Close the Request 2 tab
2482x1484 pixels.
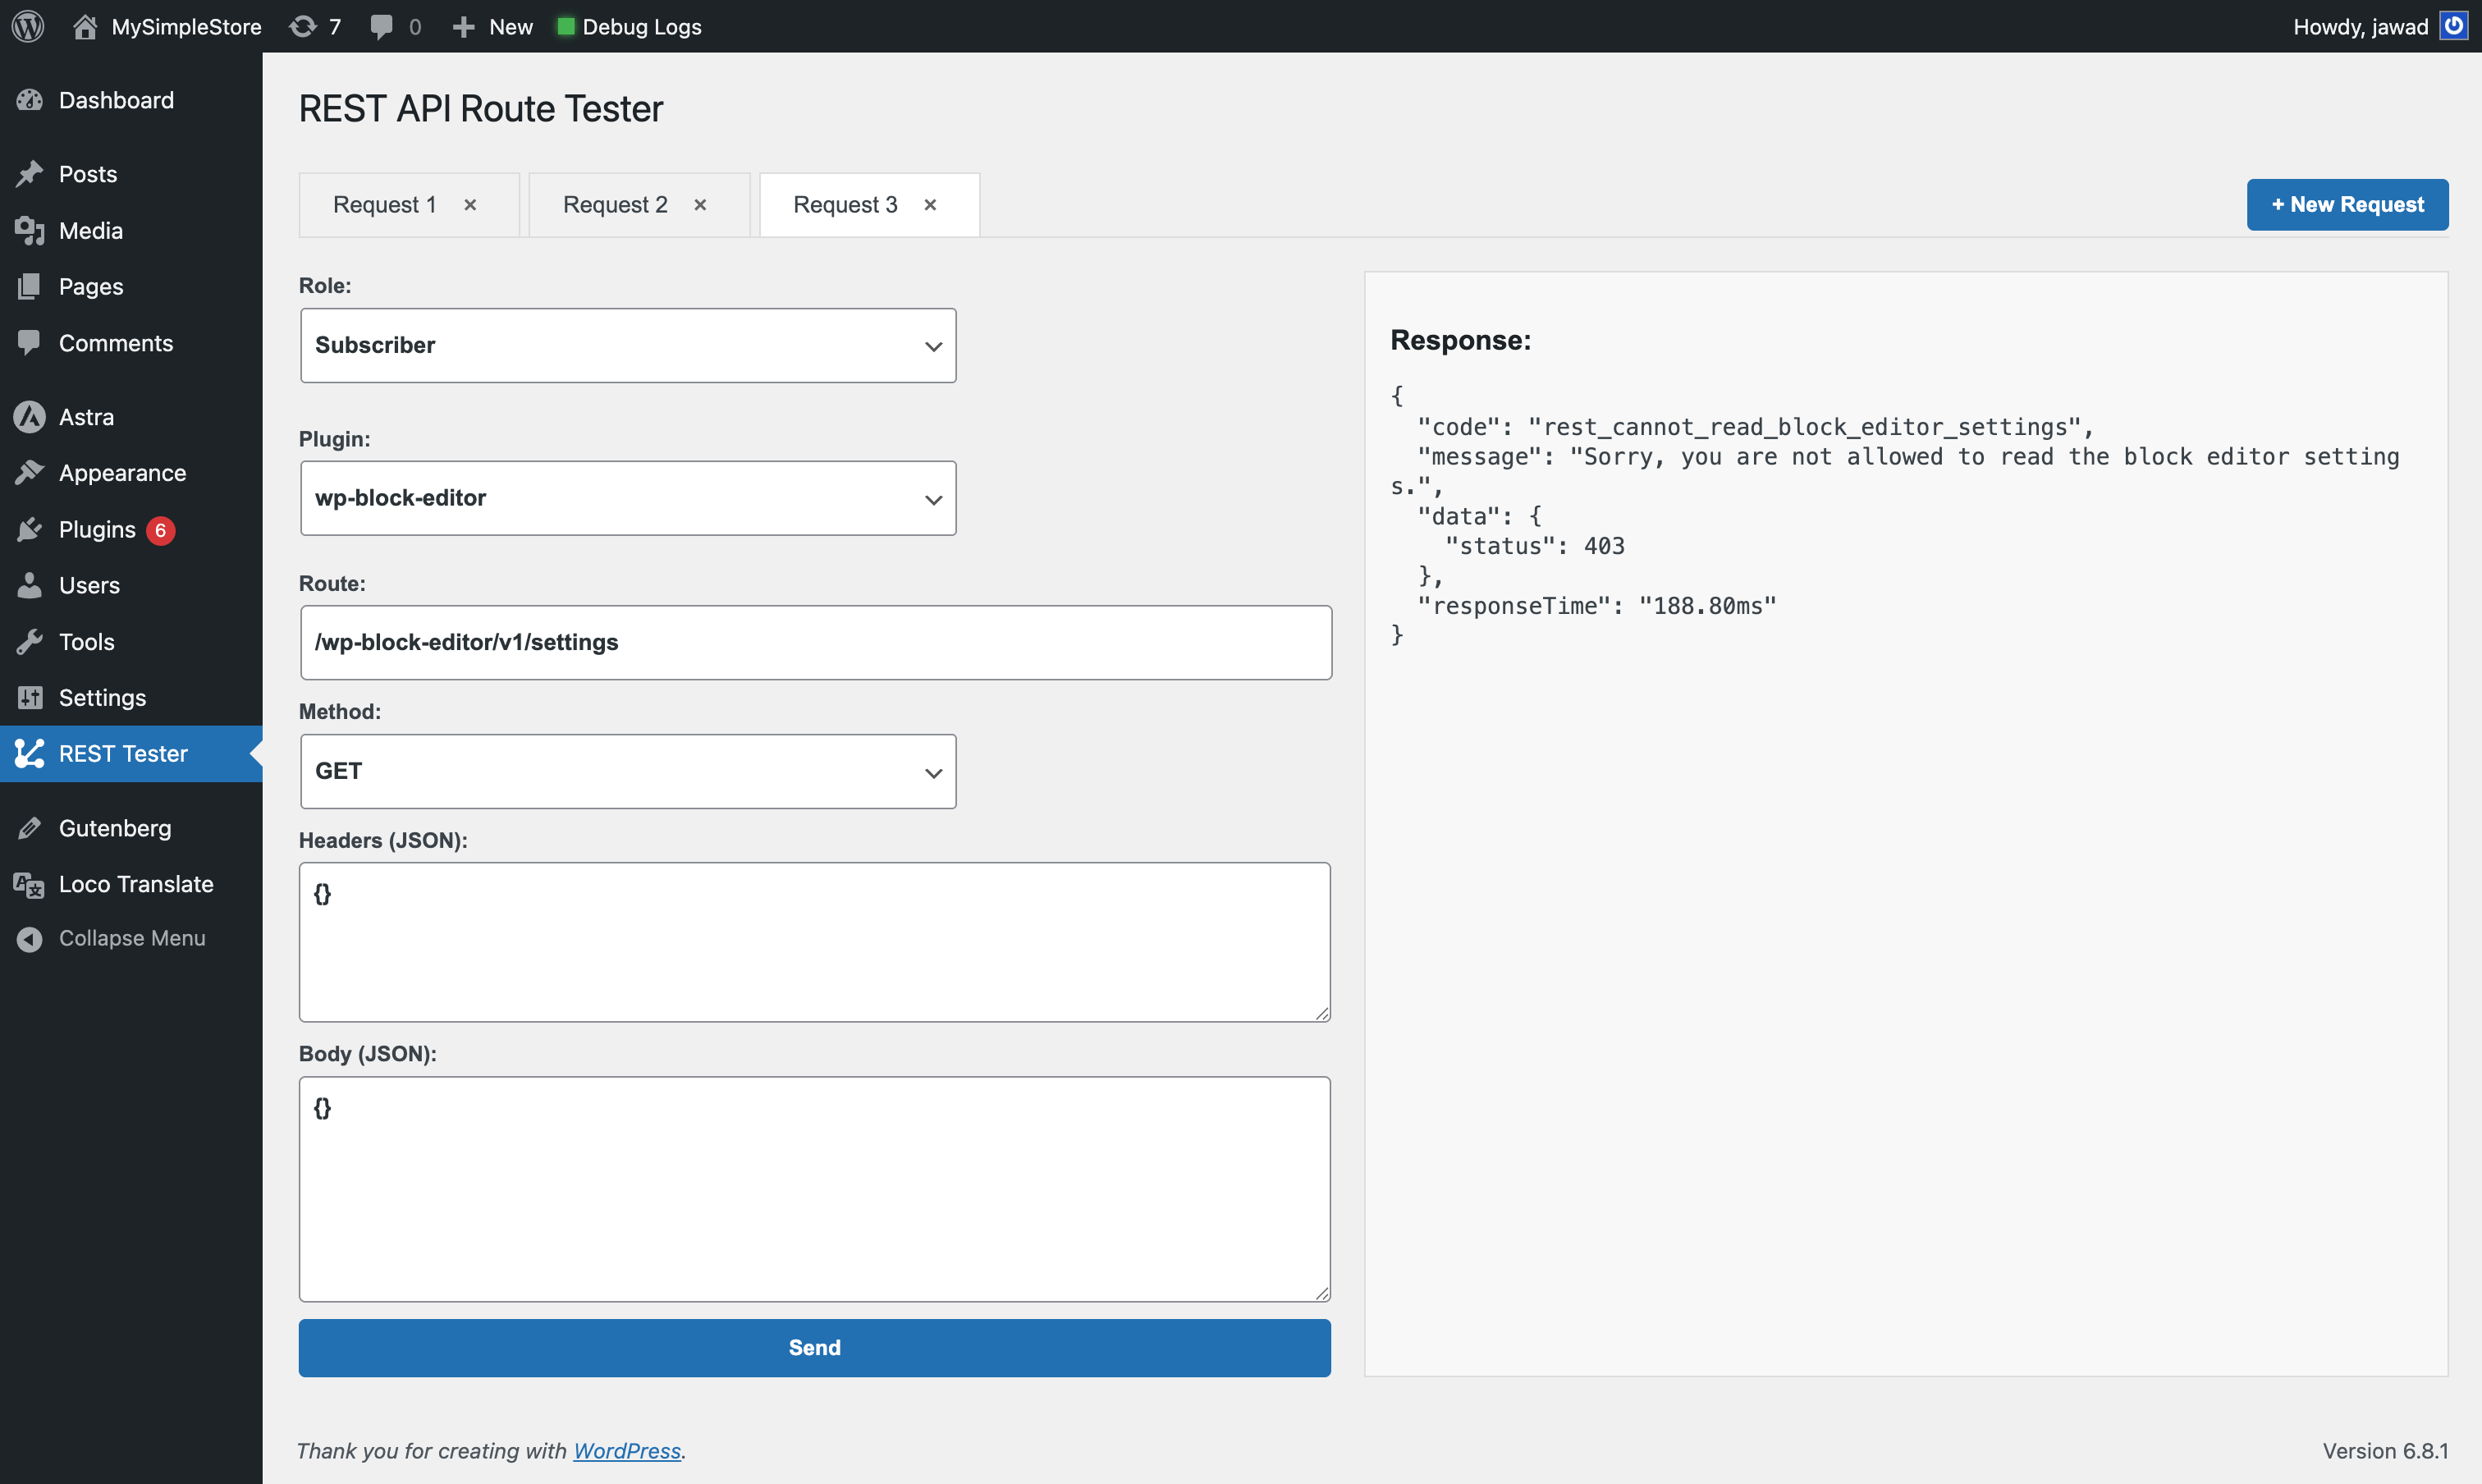tap(700, 205)
